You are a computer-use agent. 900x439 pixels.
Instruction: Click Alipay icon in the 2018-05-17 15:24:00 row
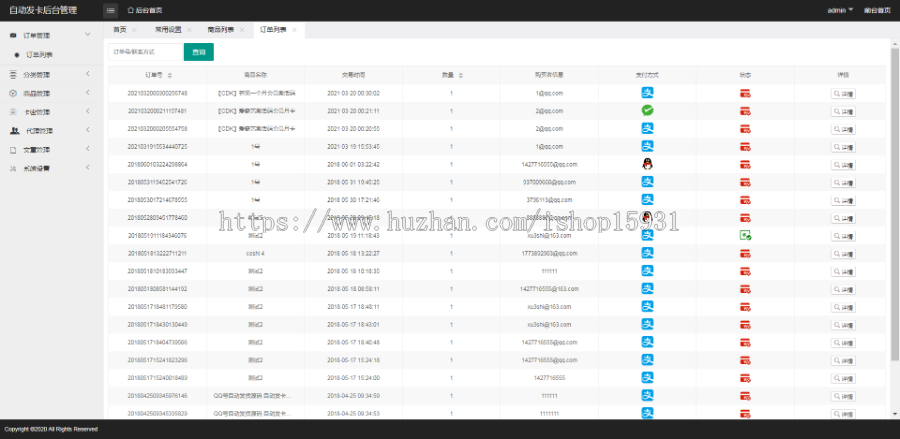(647, 378)
